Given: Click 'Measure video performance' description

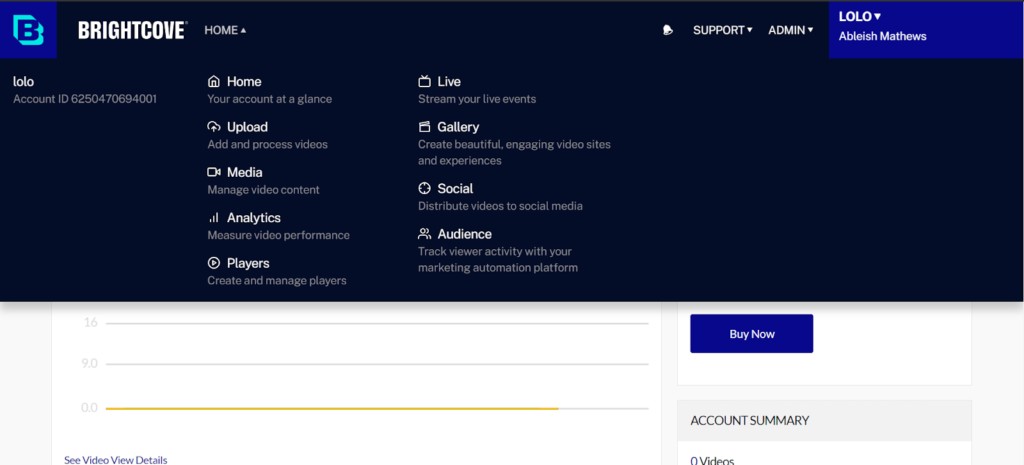Looking at the screenshot, I should pyautogui.click(x=279, y=235).
